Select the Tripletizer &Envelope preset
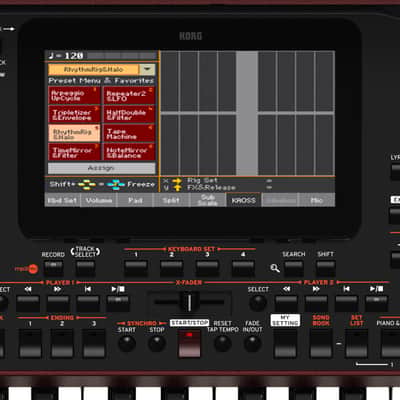Screen dimensions: 400x400 74,114
